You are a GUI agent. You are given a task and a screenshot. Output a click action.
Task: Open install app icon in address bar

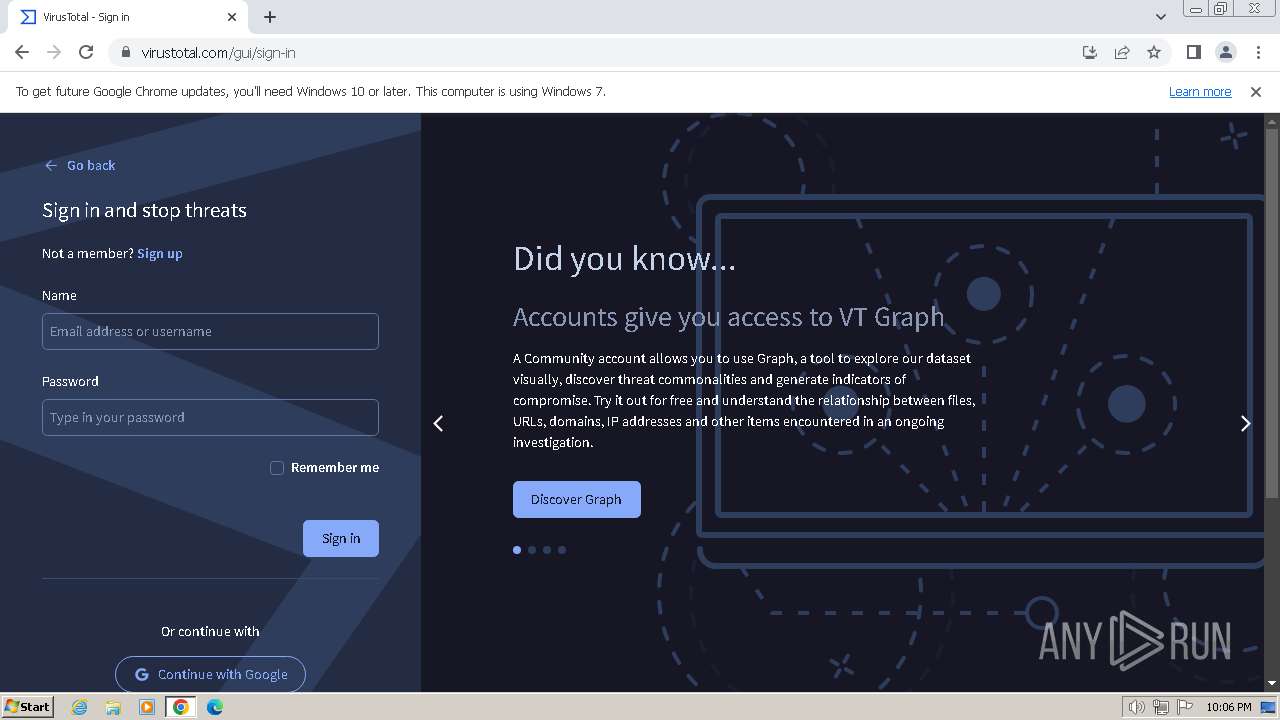tap(1090, 52)
